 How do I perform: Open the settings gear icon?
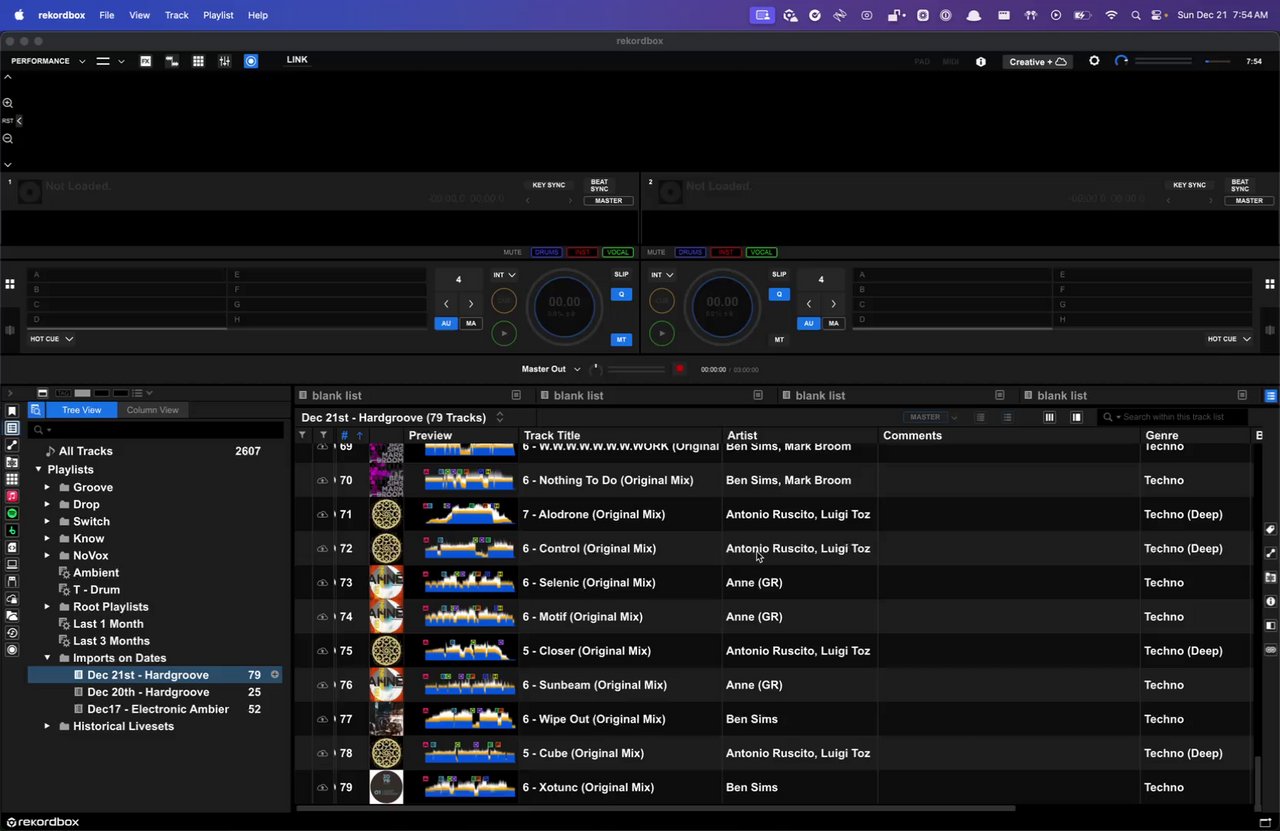click(x=1094, y=61)
